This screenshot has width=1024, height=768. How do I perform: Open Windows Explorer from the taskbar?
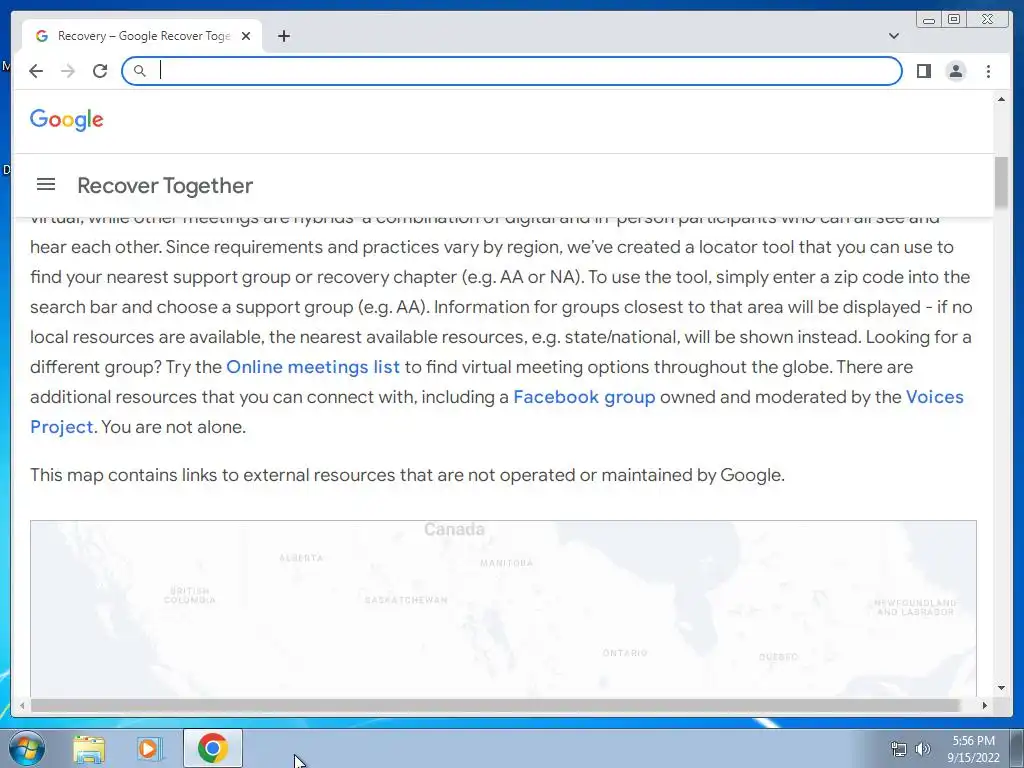(x=89, y=748)
